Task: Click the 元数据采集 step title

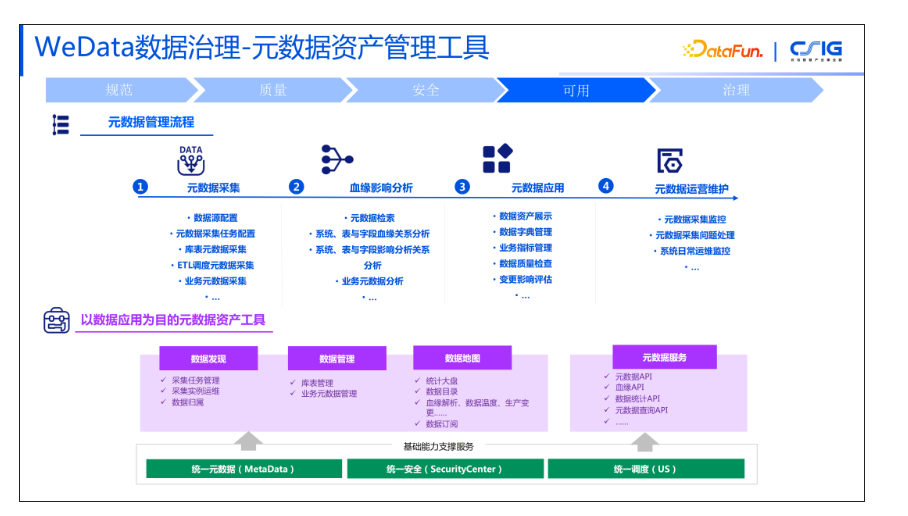Action: pos(213,188)
